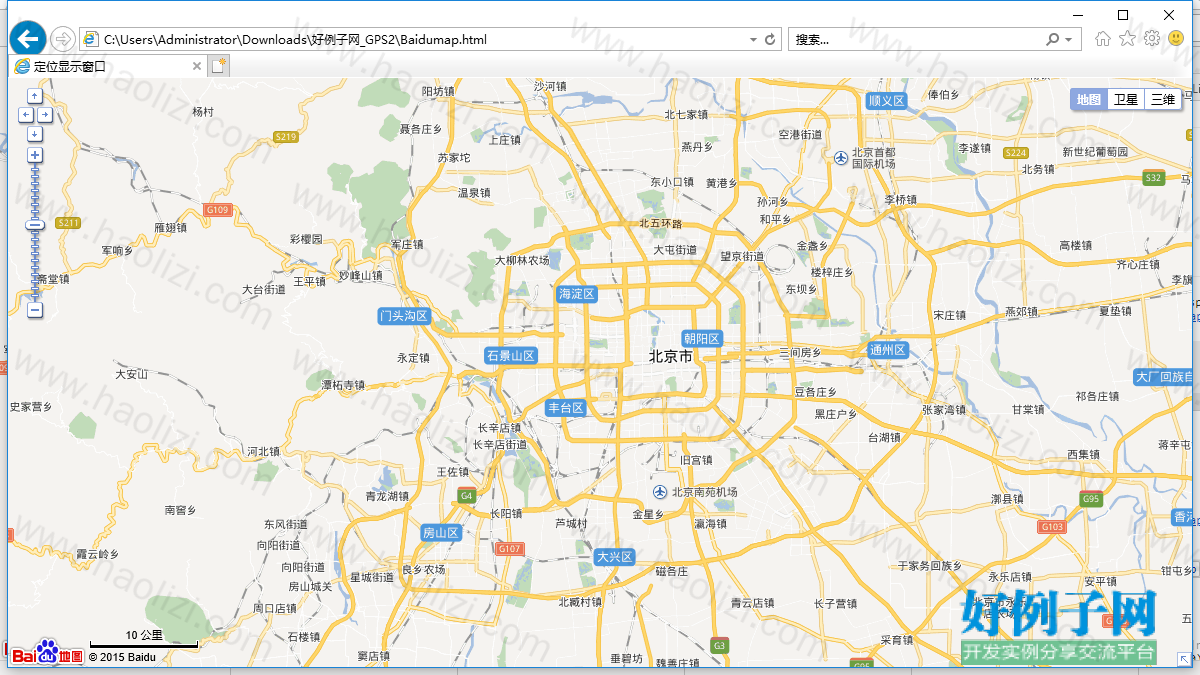Screen dimensions: 1200x675
Task: Click the S32 road shield
Action: click(x=1154, y=178)
